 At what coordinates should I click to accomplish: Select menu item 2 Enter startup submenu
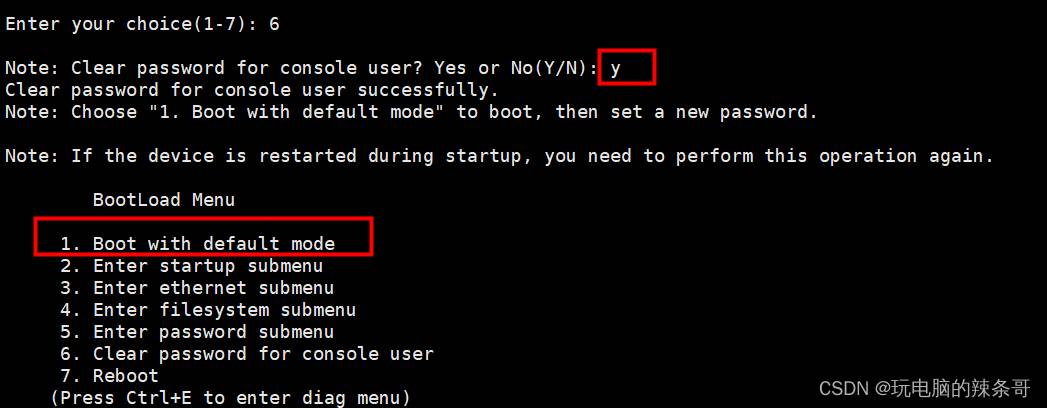click(x=192, y=266)
